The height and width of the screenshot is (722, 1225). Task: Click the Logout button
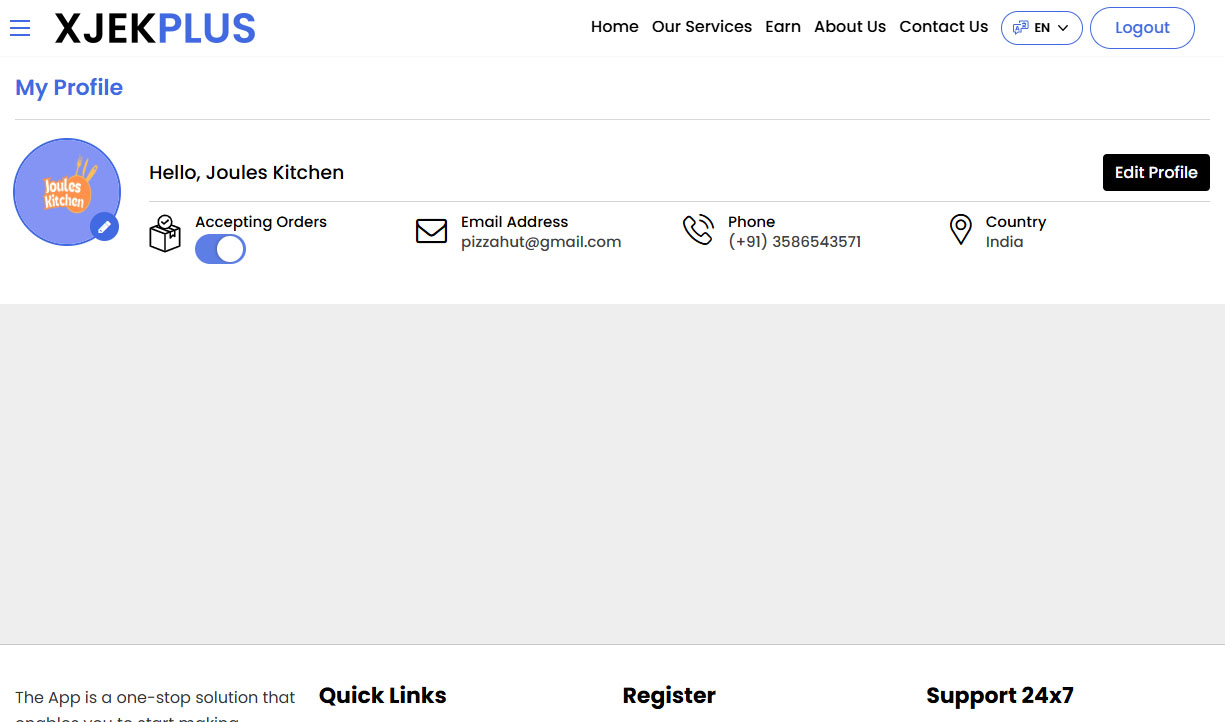[1141, 28]
